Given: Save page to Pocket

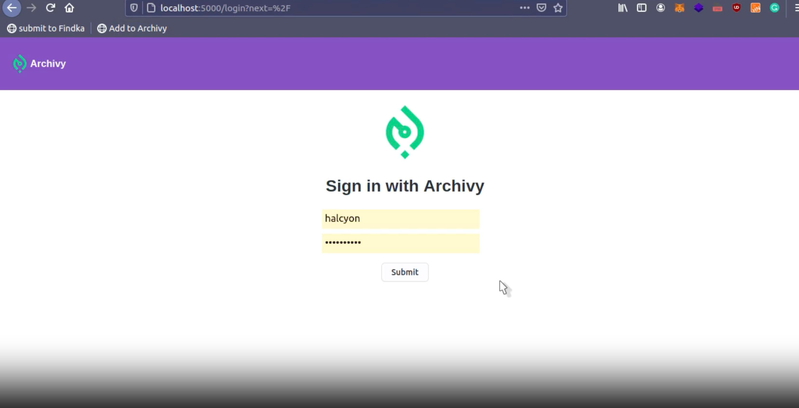Looking at the screenshot, I should (541, 8).
